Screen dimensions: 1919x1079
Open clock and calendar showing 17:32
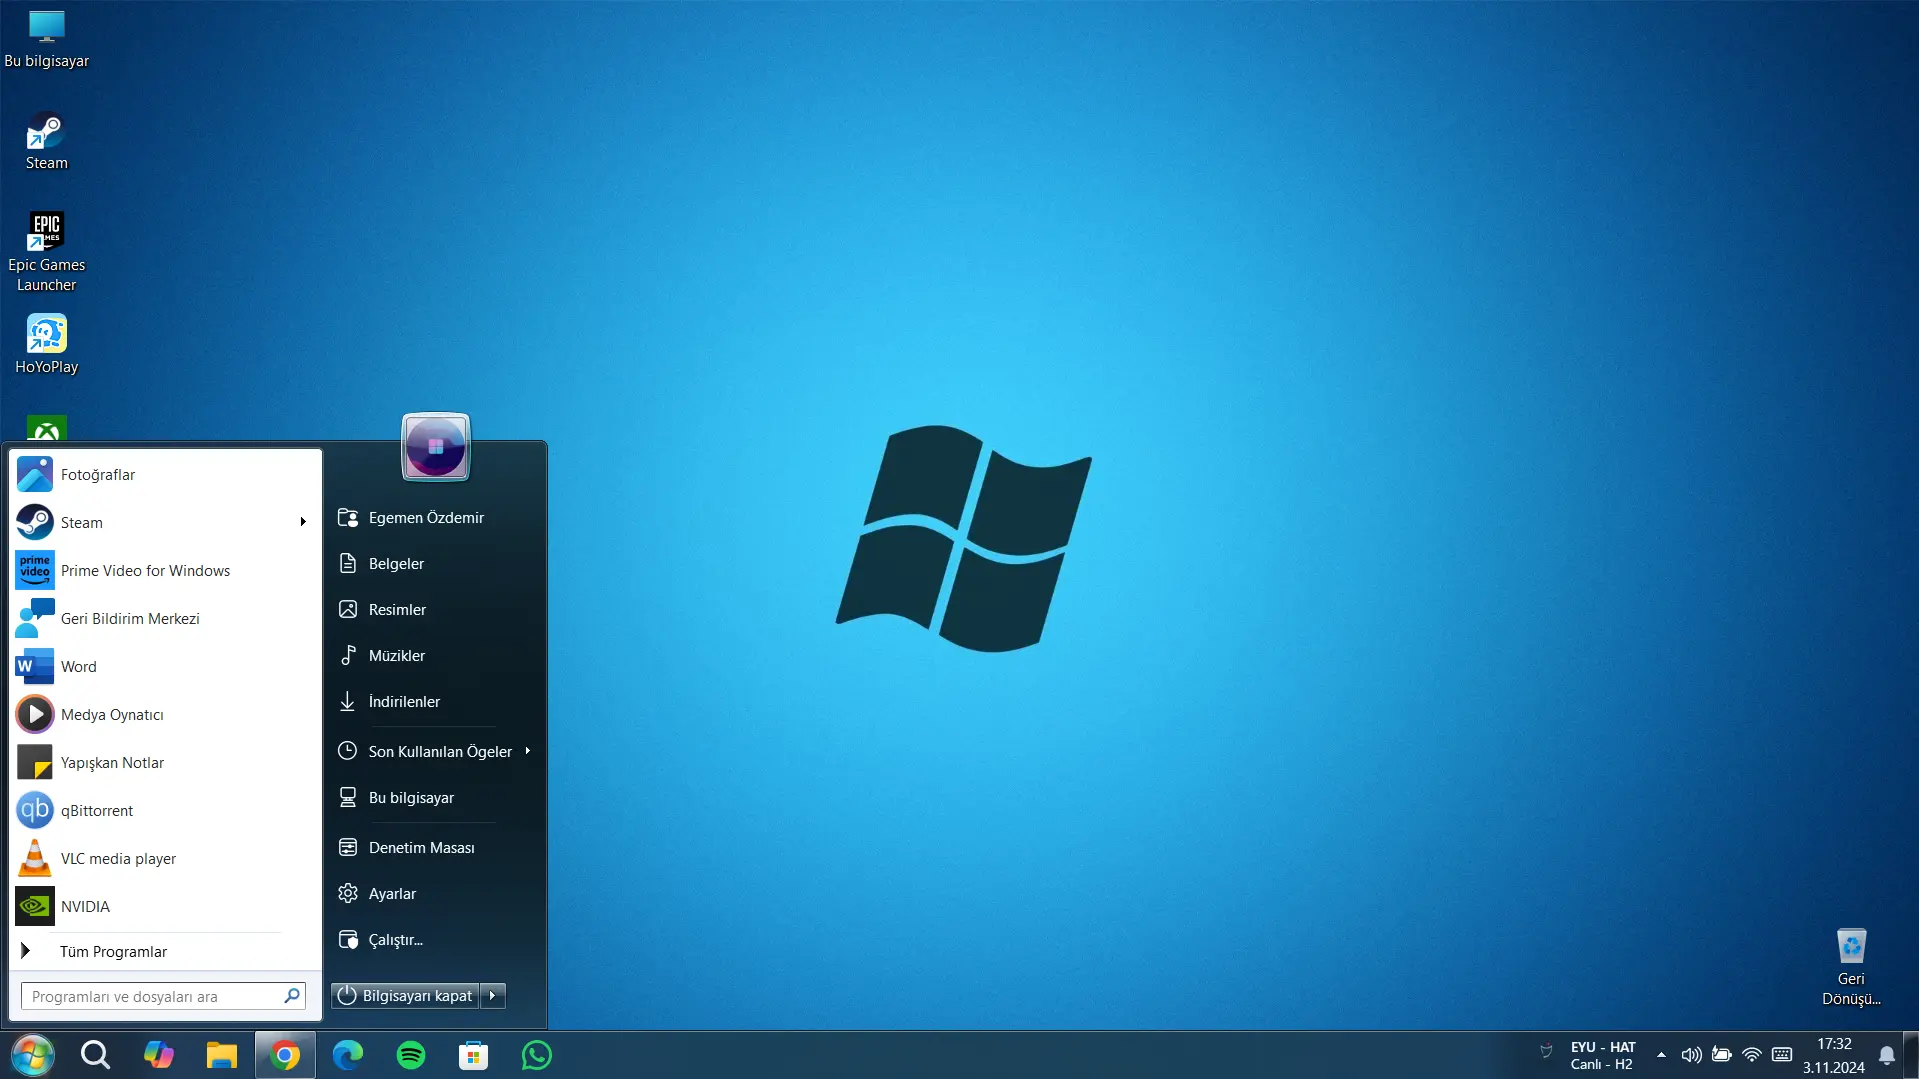click(1834, 1055)
